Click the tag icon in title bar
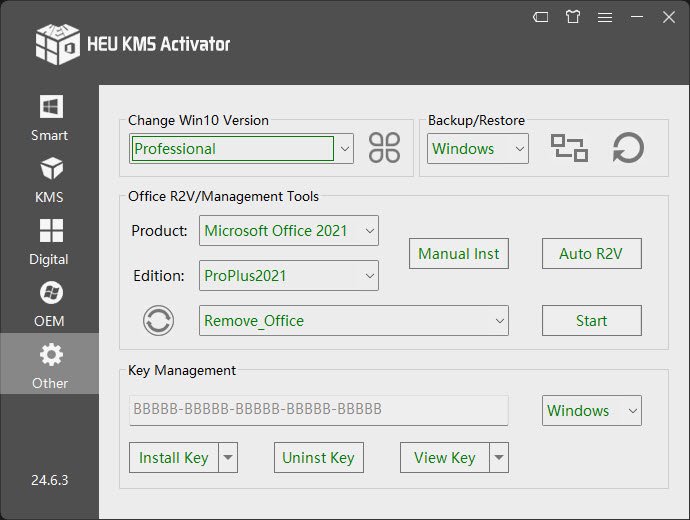 [540, 17]
